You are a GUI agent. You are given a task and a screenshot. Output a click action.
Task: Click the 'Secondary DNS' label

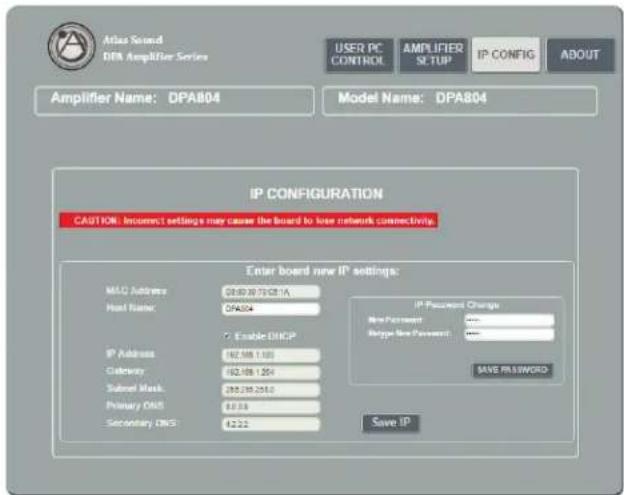141,423
